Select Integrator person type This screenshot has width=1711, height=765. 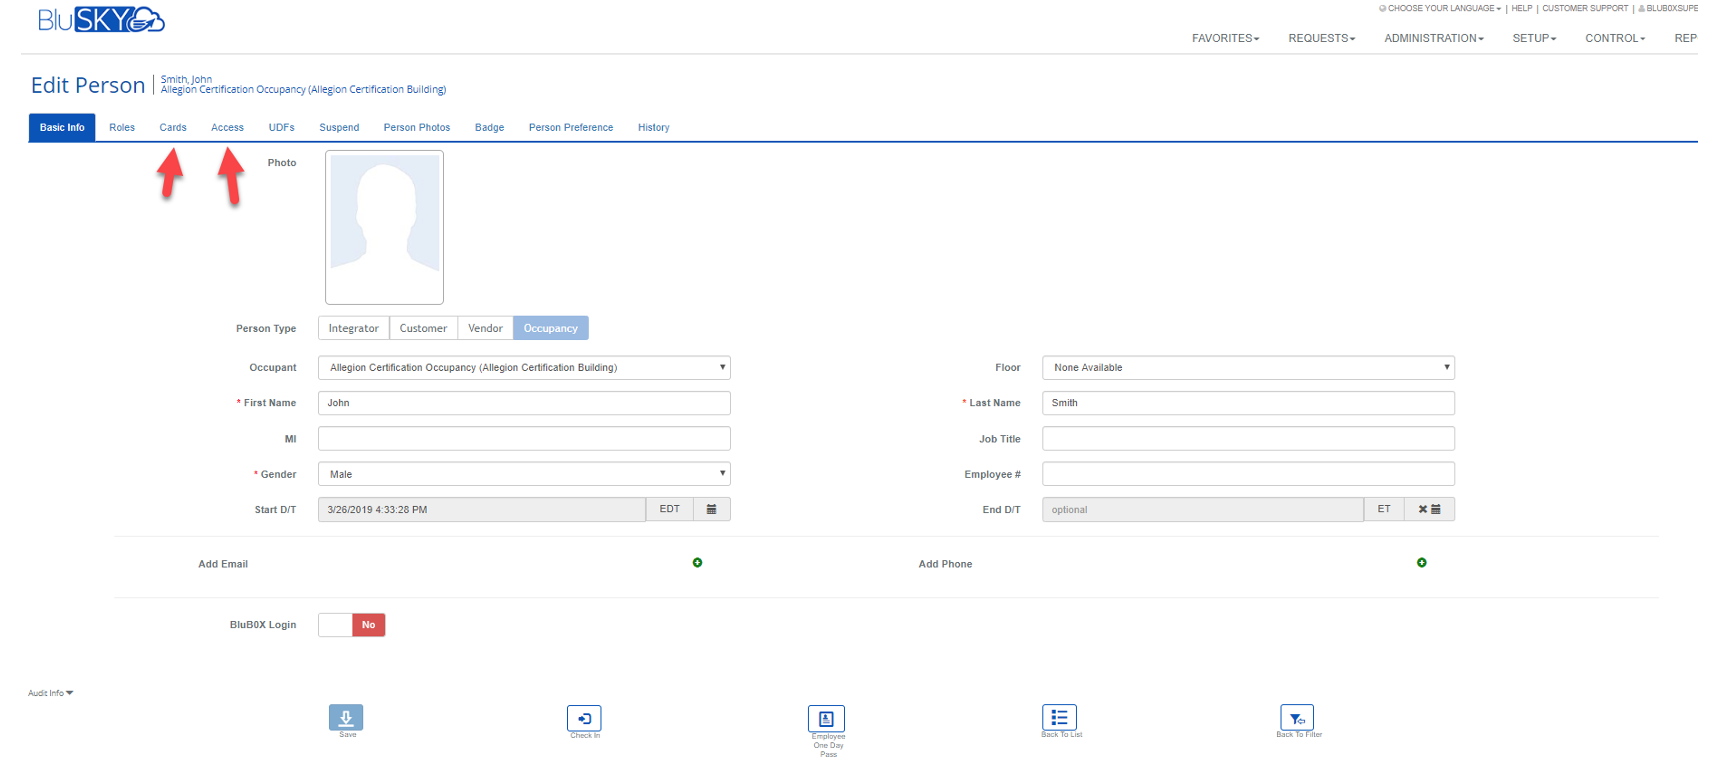coord(353,328)
